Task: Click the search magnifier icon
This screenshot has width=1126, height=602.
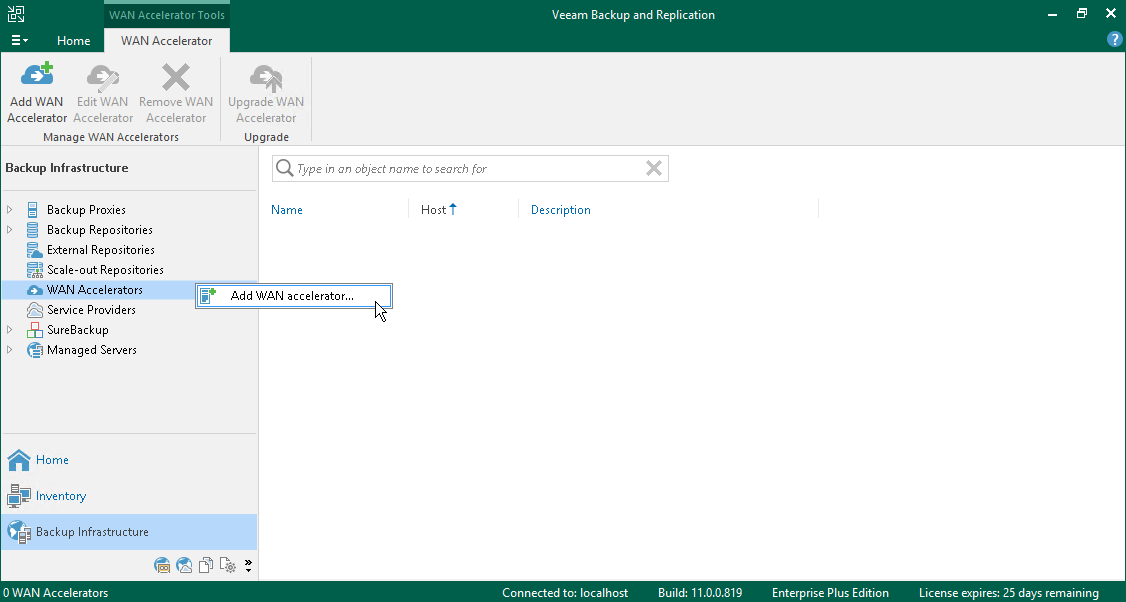Action: (x=284, y=168)
